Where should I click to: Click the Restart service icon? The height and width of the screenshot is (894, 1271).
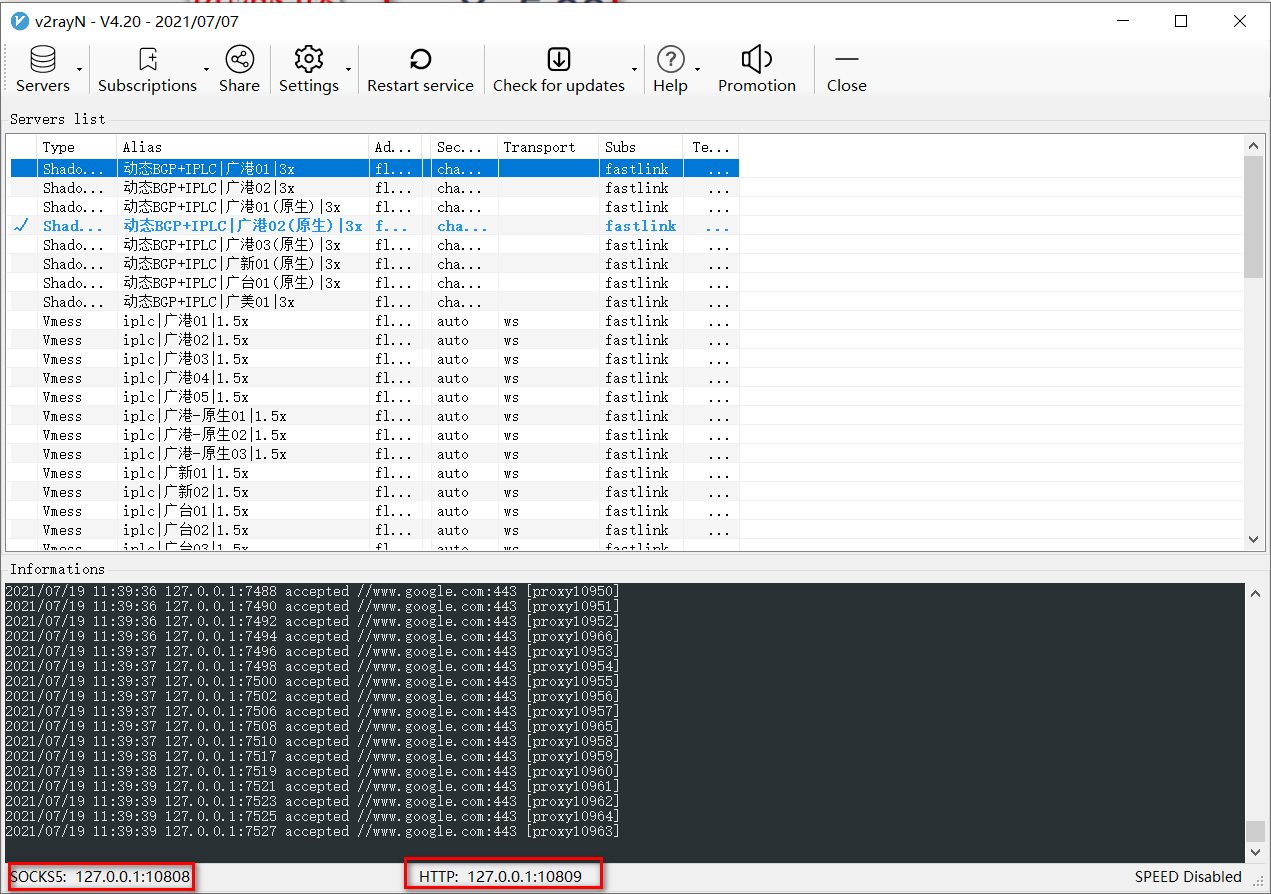pos(420,61)
